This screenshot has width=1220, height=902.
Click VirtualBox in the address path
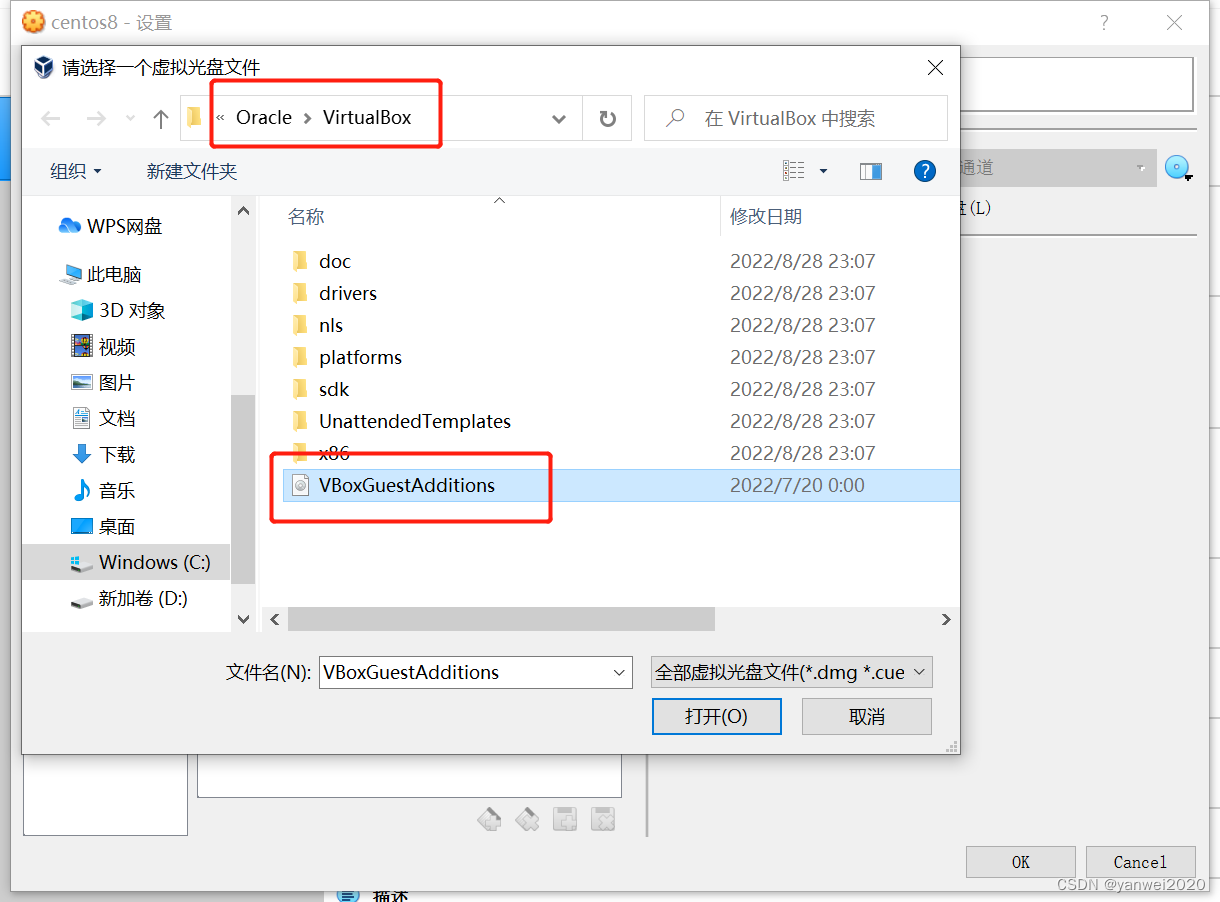point(367,117)
